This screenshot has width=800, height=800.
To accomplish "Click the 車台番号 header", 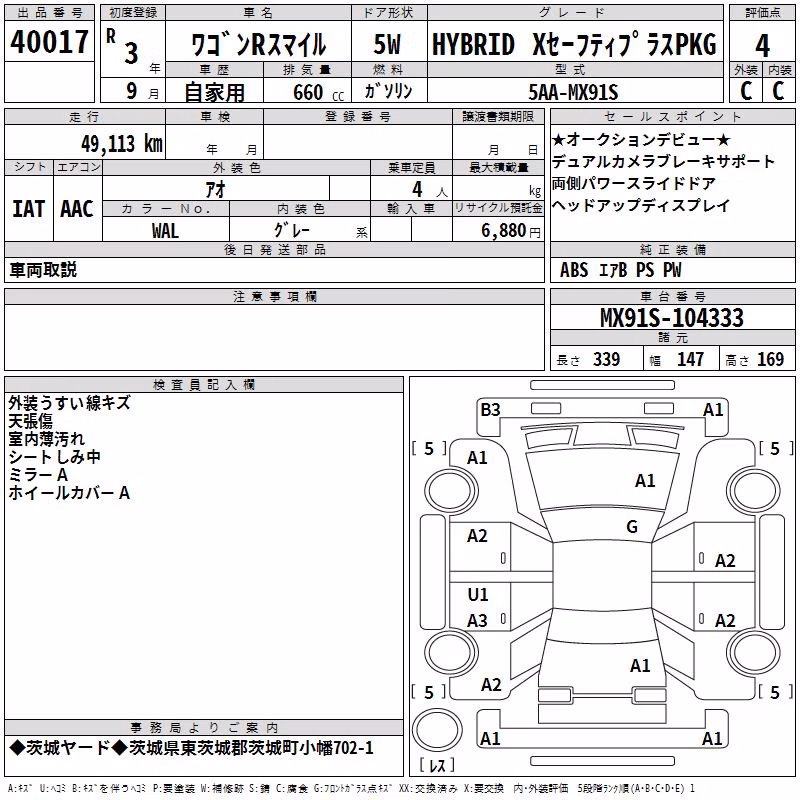I will click(672, 296).
